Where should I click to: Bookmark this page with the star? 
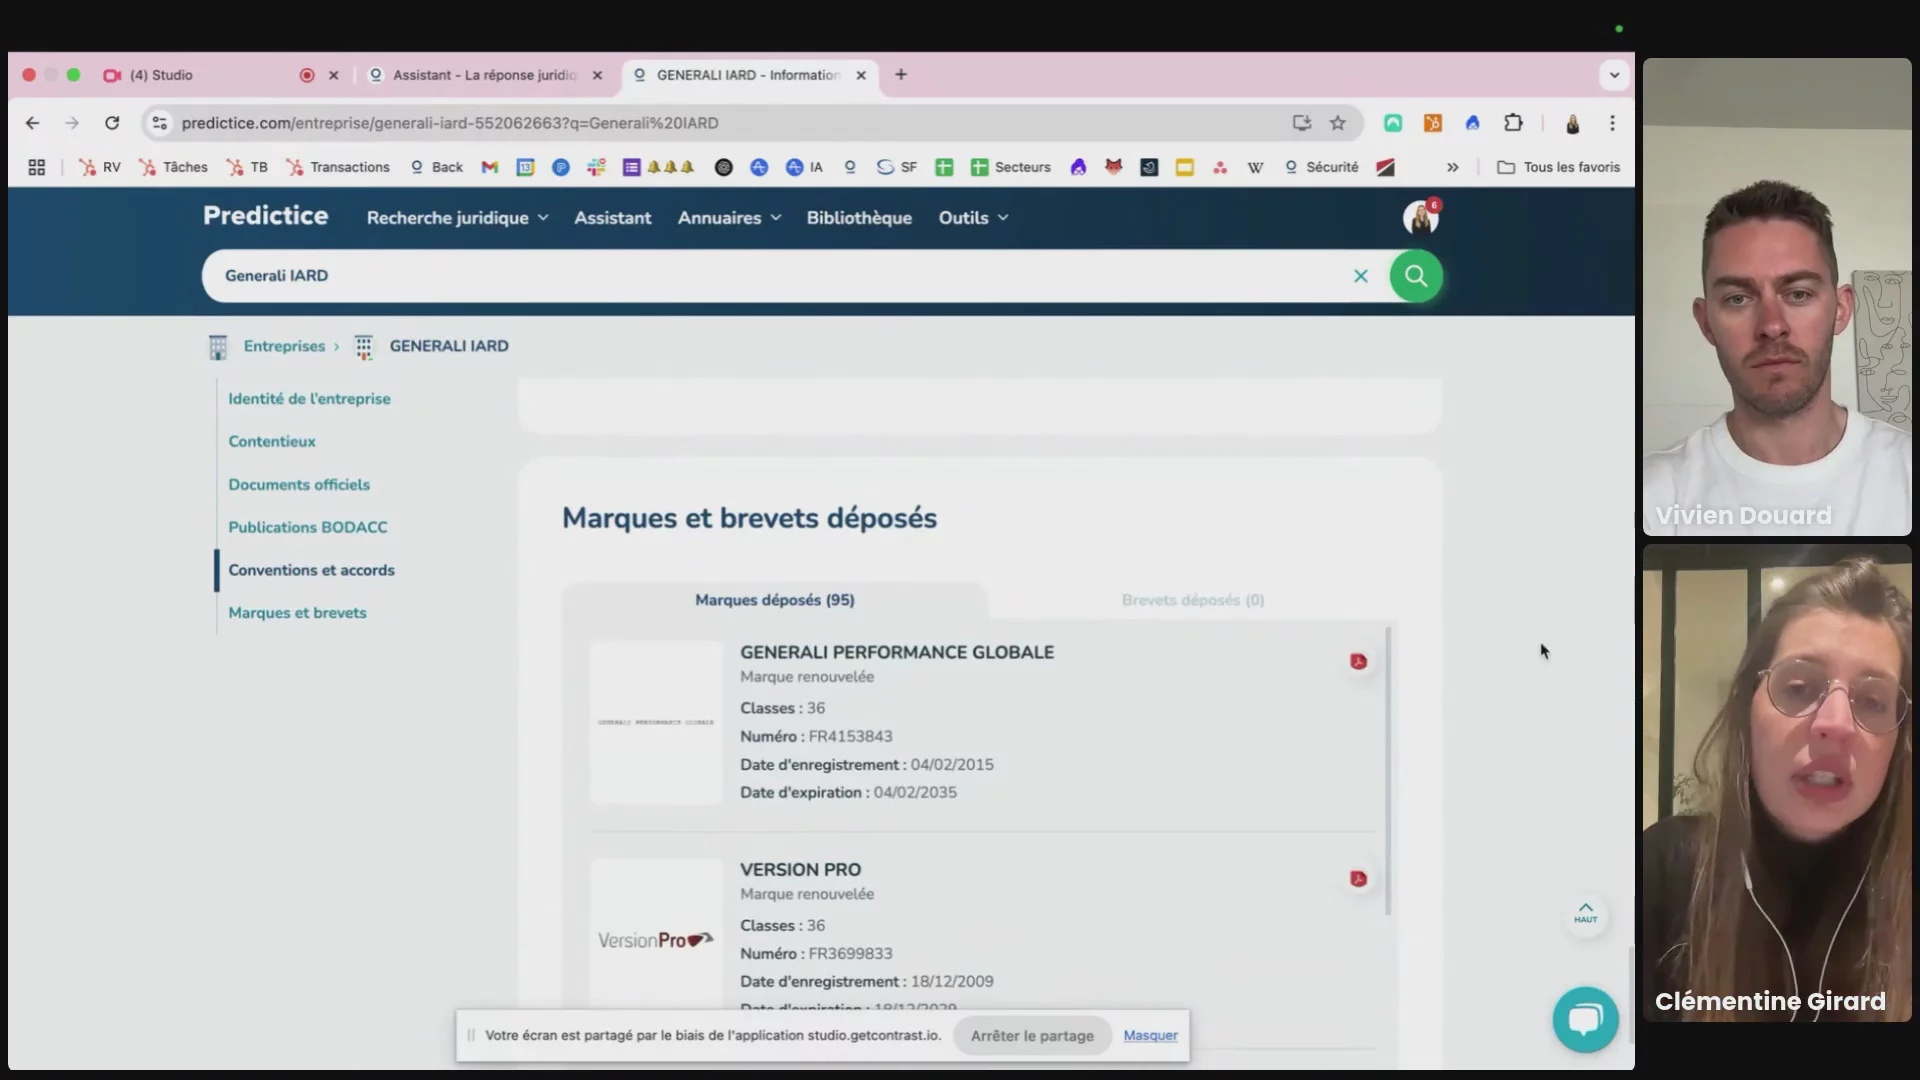point(1338,123)
